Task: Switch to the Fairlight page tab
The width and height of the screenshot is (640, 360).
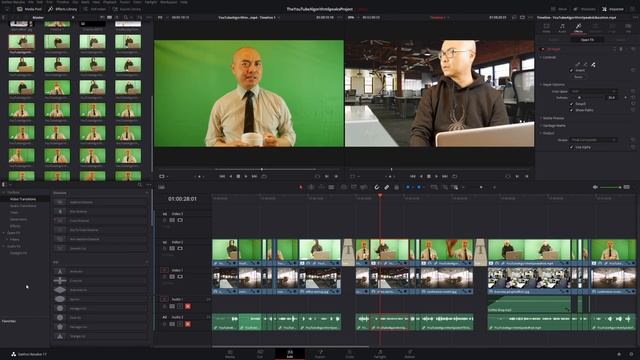Action: (380, 354)
